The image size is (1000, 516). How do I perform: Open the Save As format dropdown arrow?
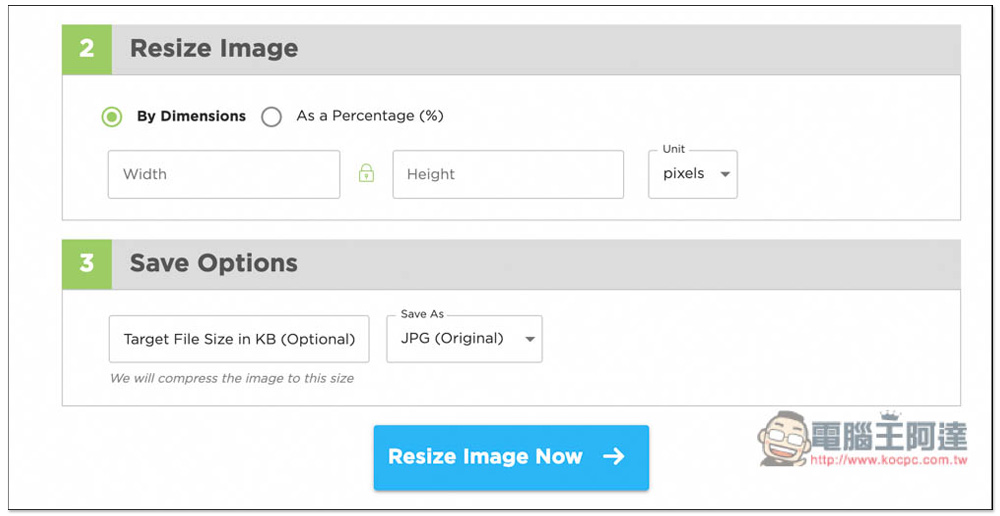[529, 339]
